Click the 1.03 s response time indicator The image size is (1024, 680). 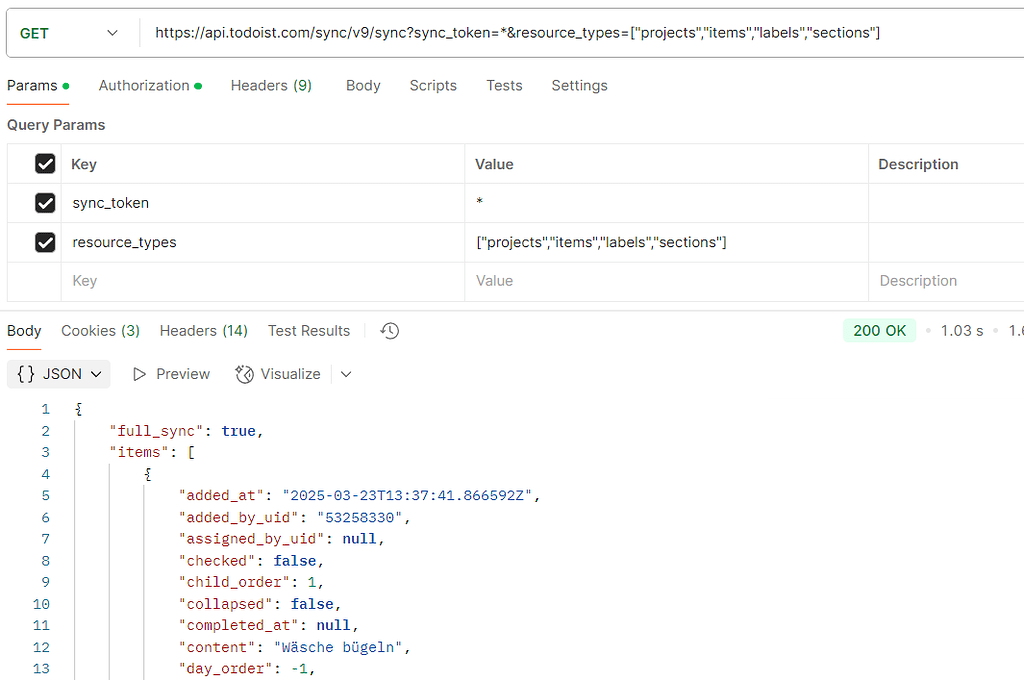tap(961, 330)
